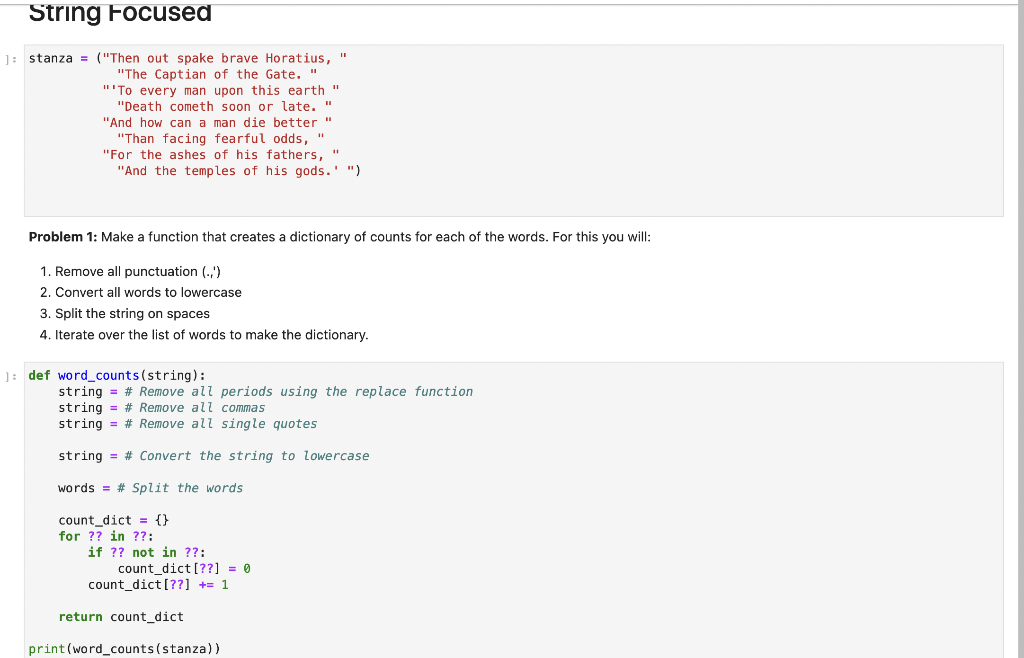Screen dimensions: 1024x658
Task: Click list item 'Remove all punctuation (.,')'
Action: (138, 272)
